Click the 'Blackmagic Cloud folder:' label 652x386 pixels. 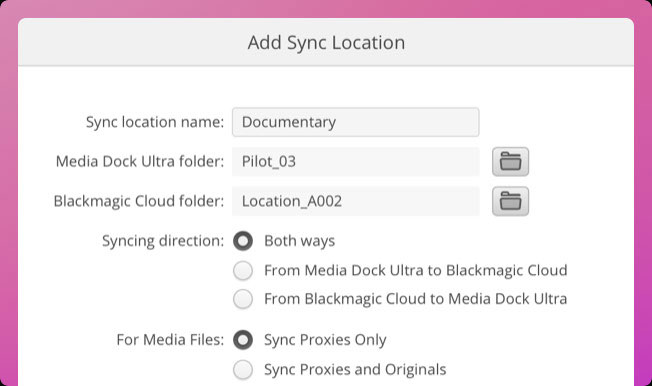[x=138, y=201]
